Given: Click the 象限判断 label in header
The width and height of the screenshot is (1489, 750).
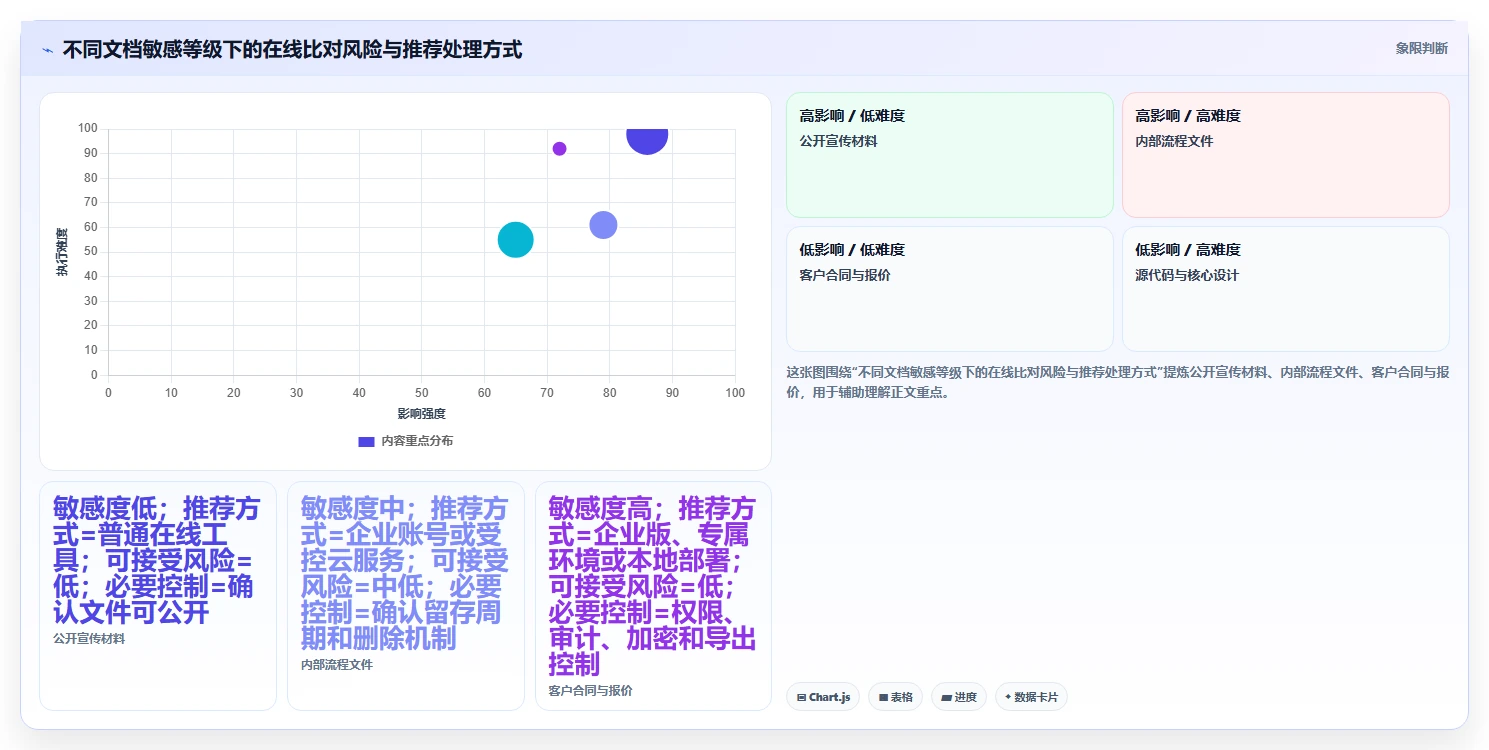Looking at the screenshot, I should (x=1421, y=48).
